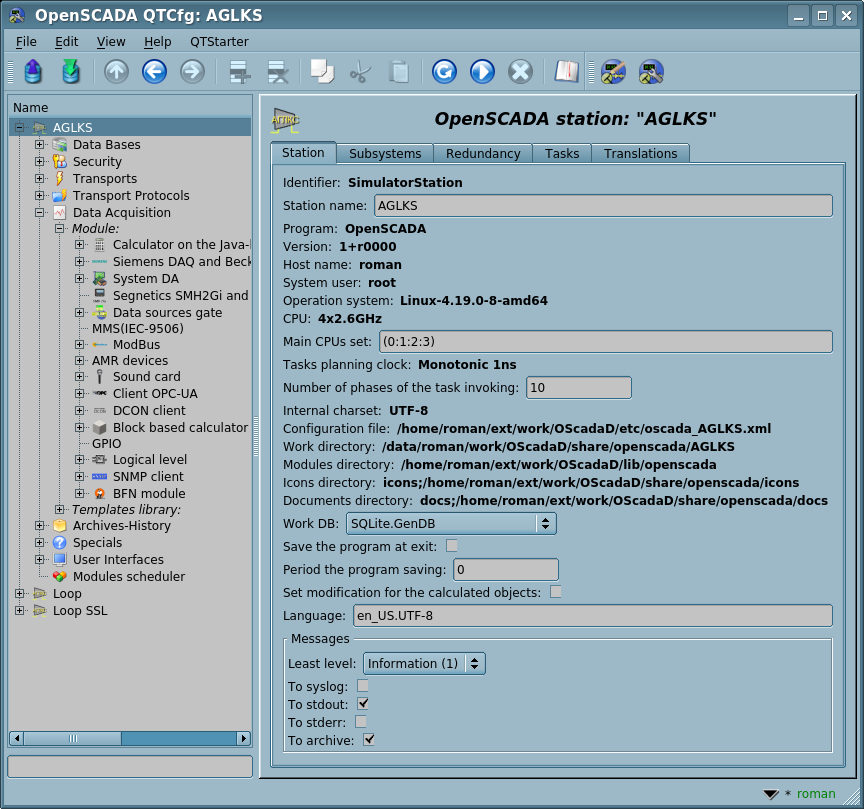
Task: Start the cycled refresh with the play icon
Action: click(x=482, y=72)
